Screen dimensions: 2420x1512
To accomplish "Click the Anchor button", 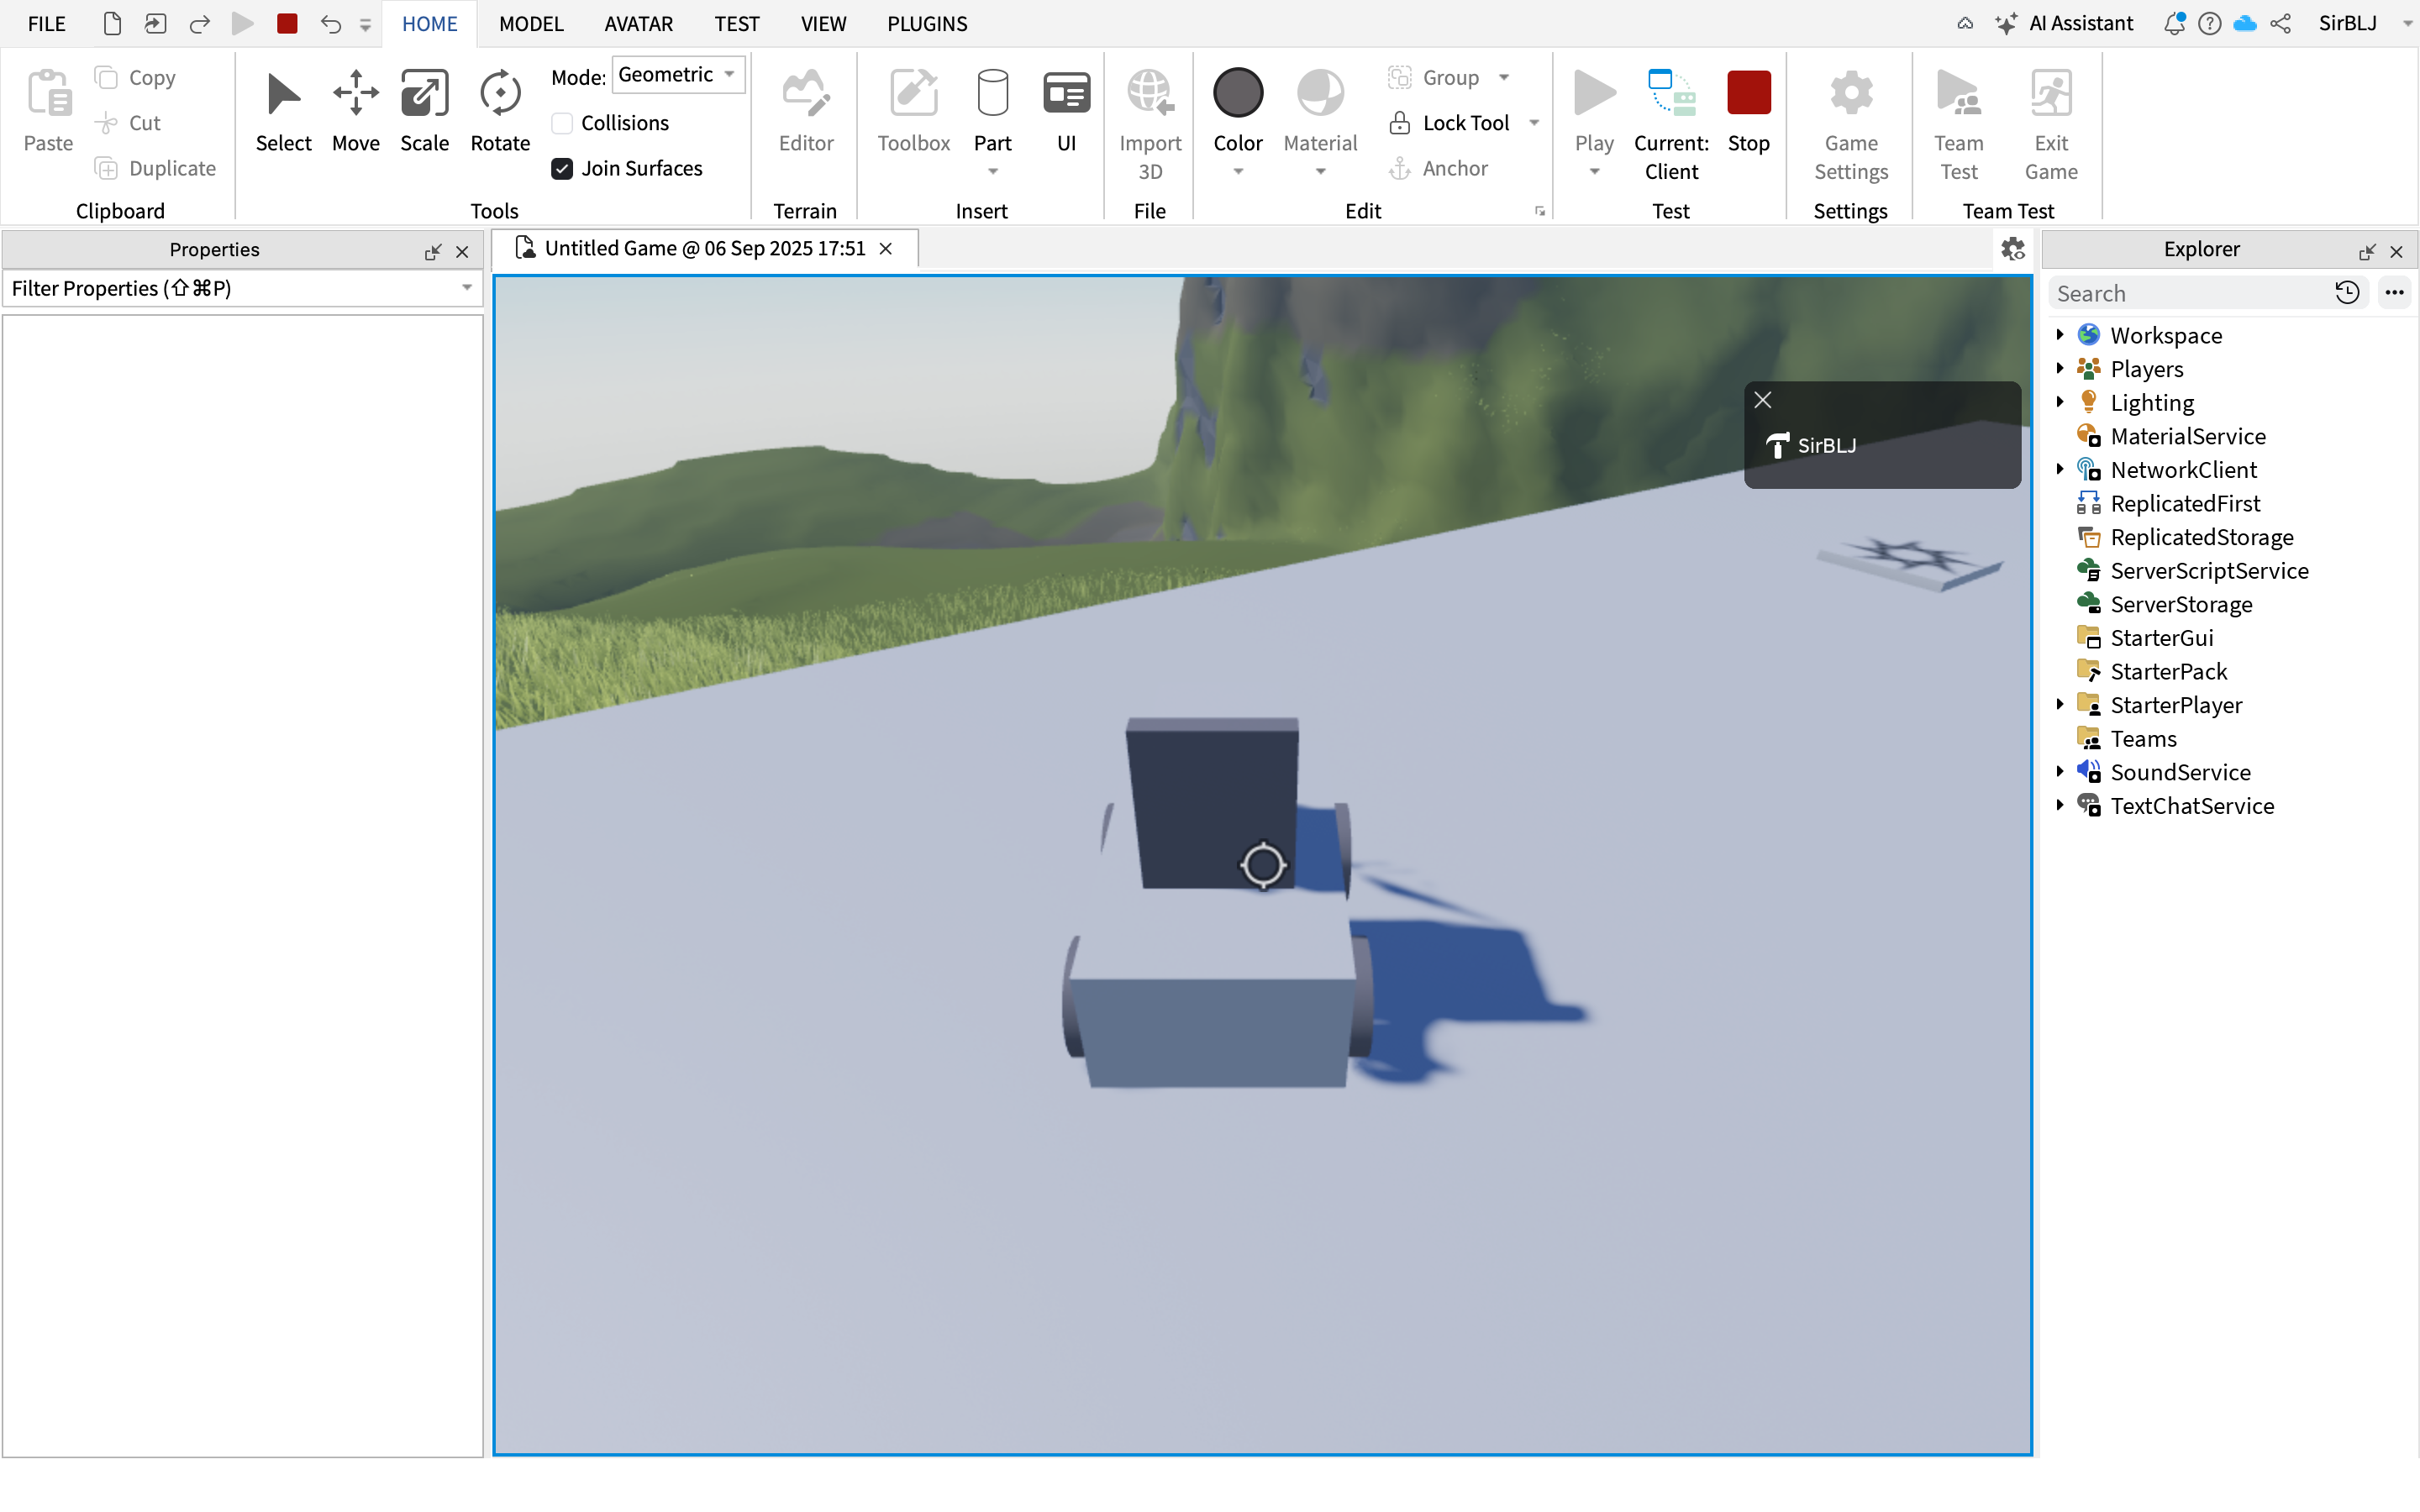I will click(x=1439, y=168).
